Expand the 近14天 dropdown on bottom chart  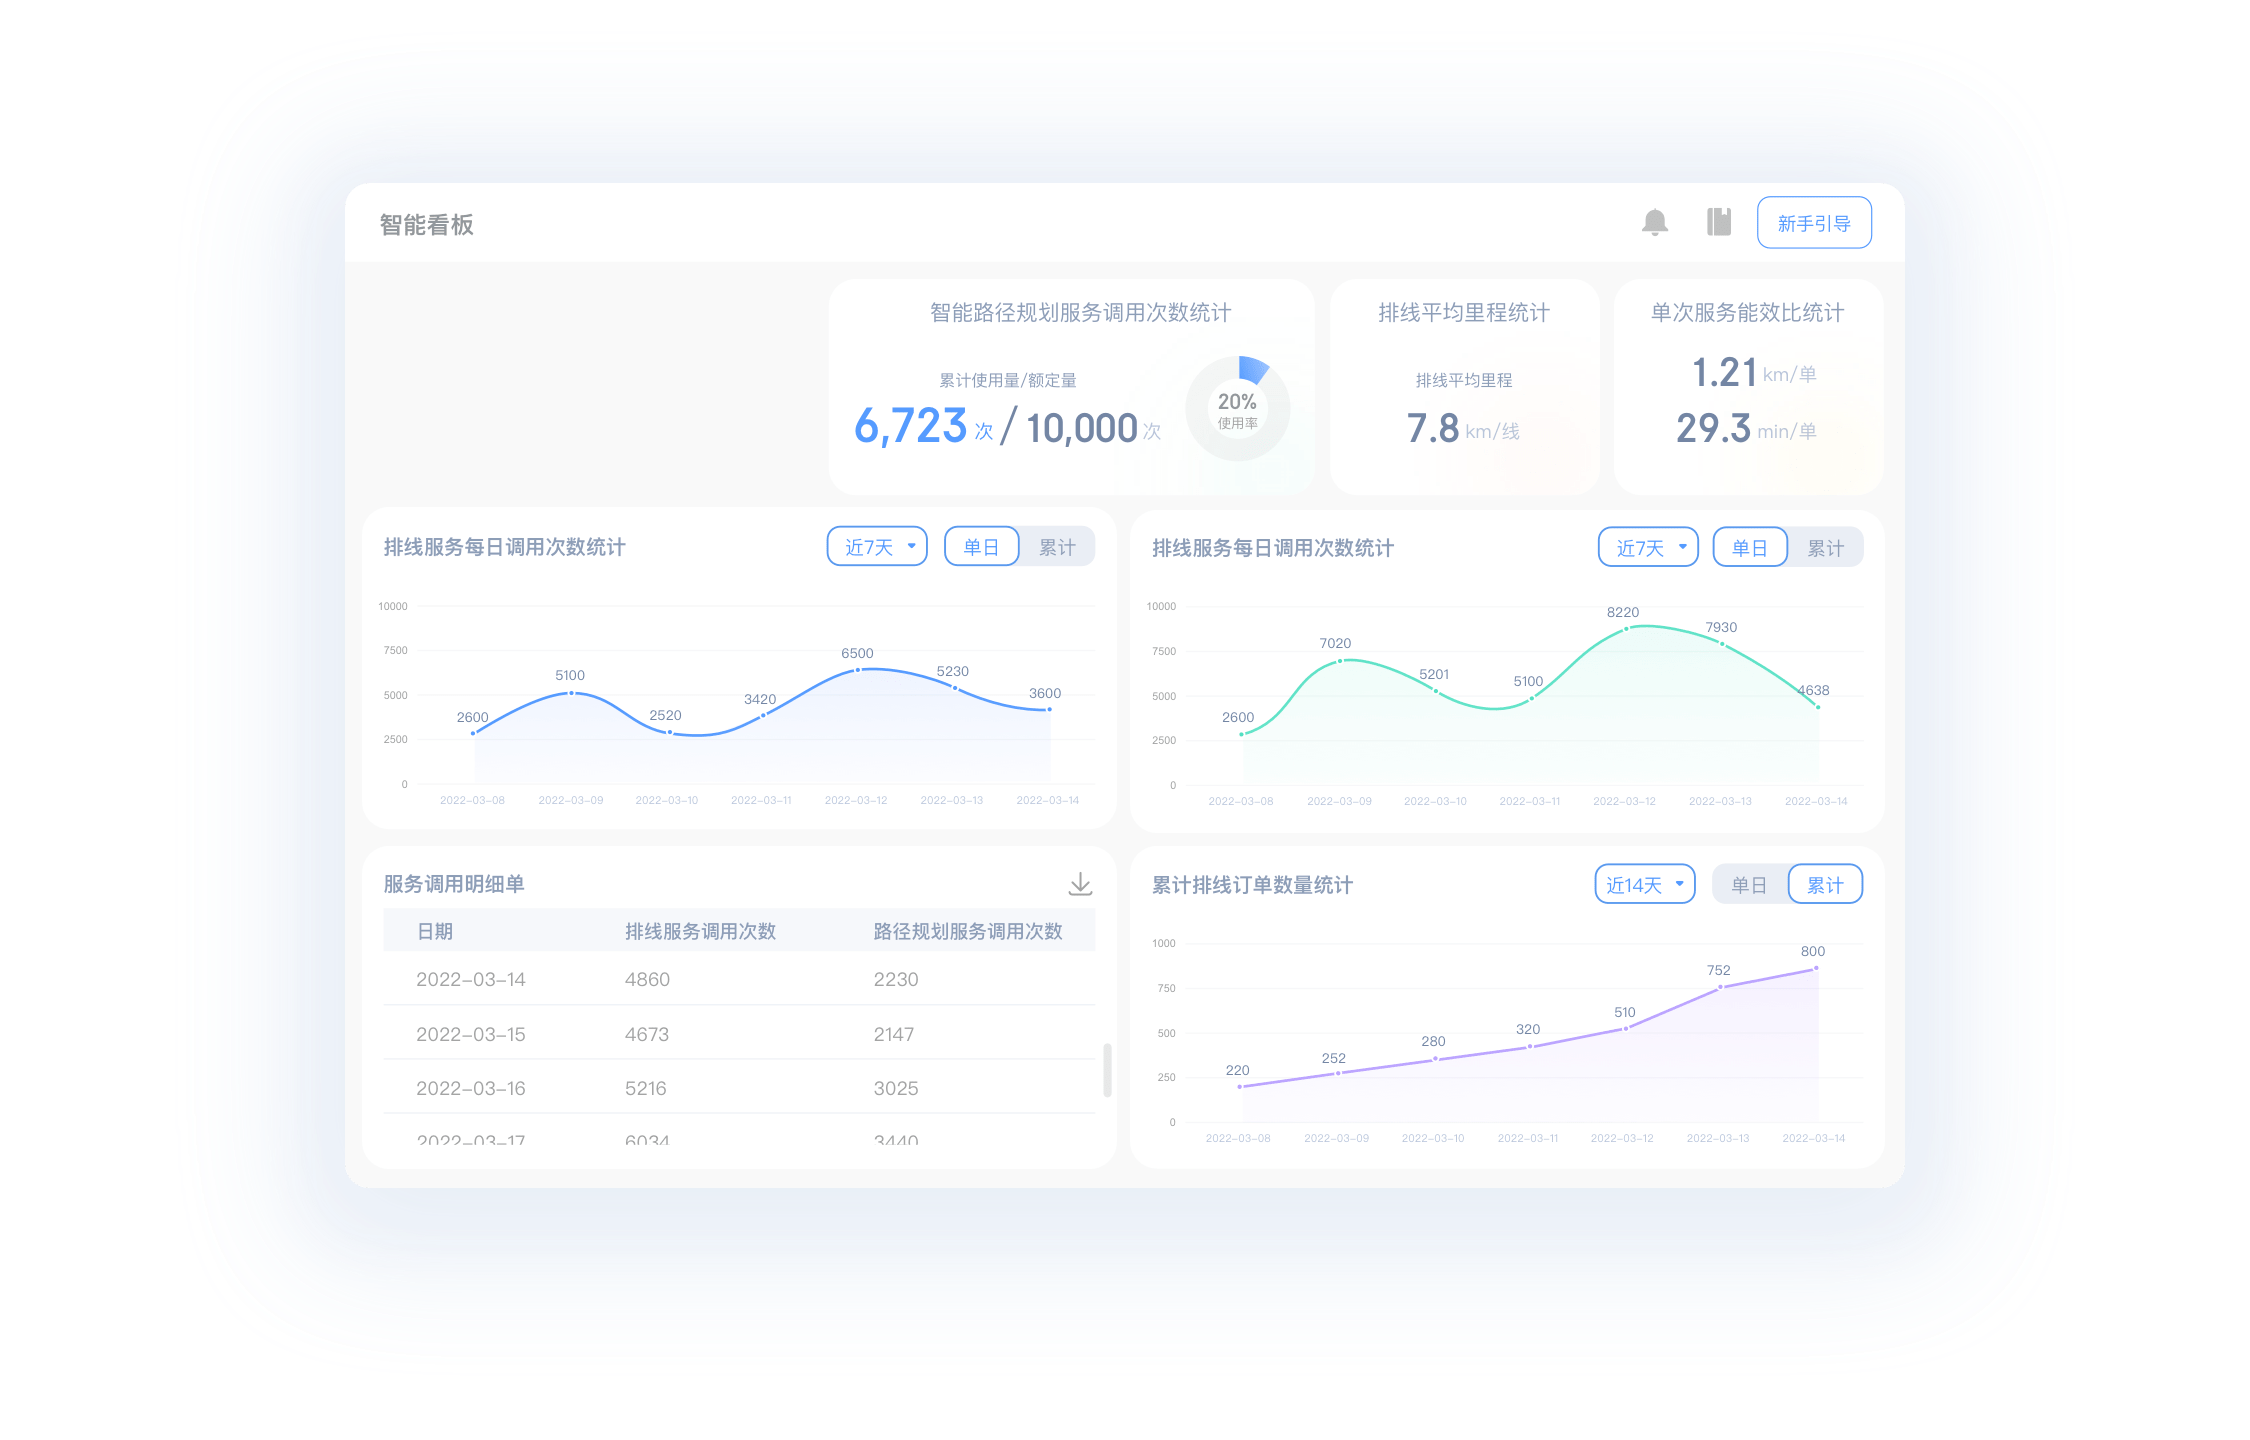(x=1638, y=886)
